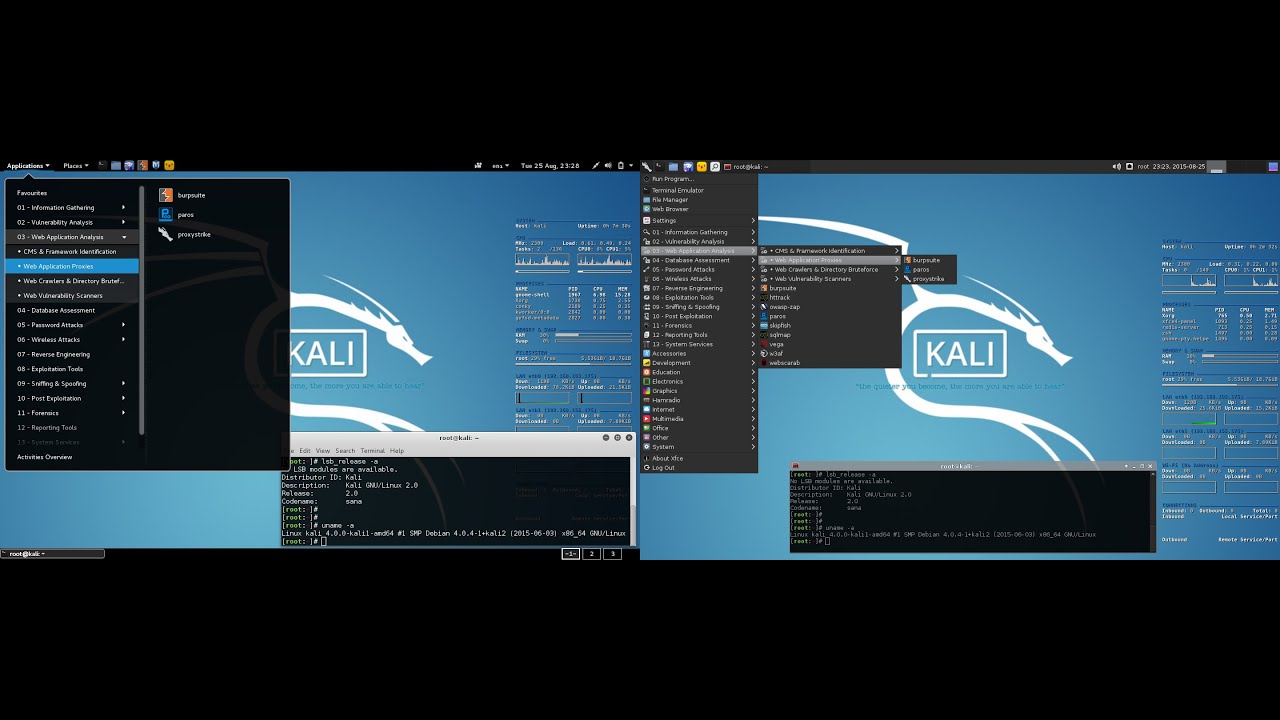
Task: Expand 05 - Password Attacks in GNOME menu
Action: coord(72,325)
